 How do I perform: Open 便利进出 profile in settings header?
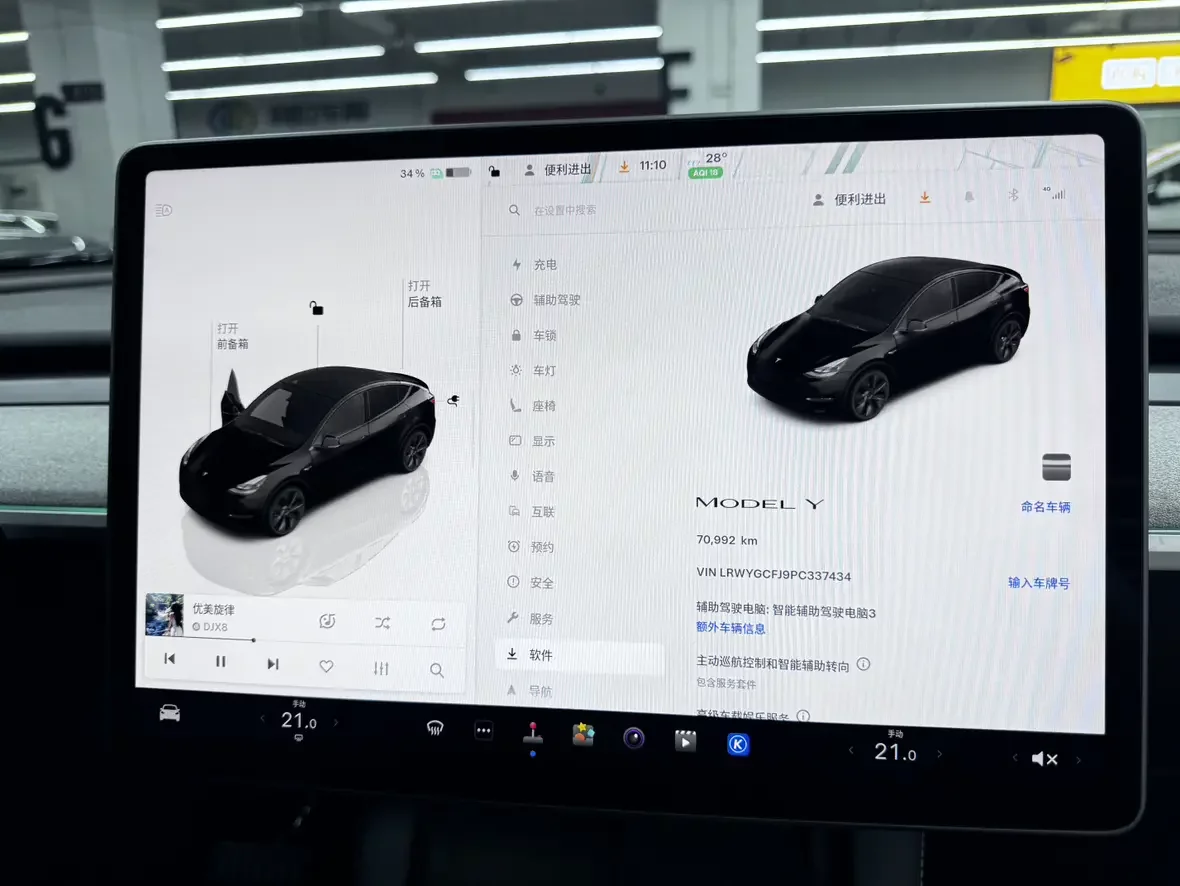pos(849,199)
